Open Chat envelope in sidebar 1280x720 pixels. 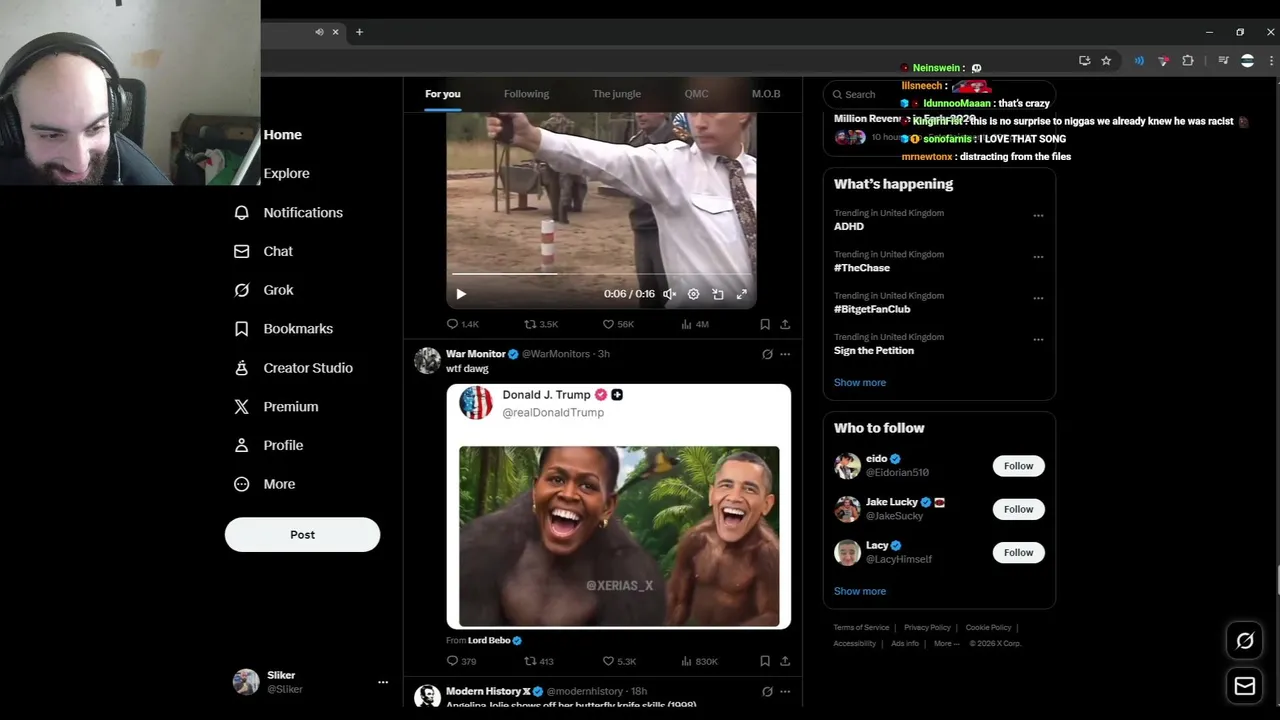[263, 251]
